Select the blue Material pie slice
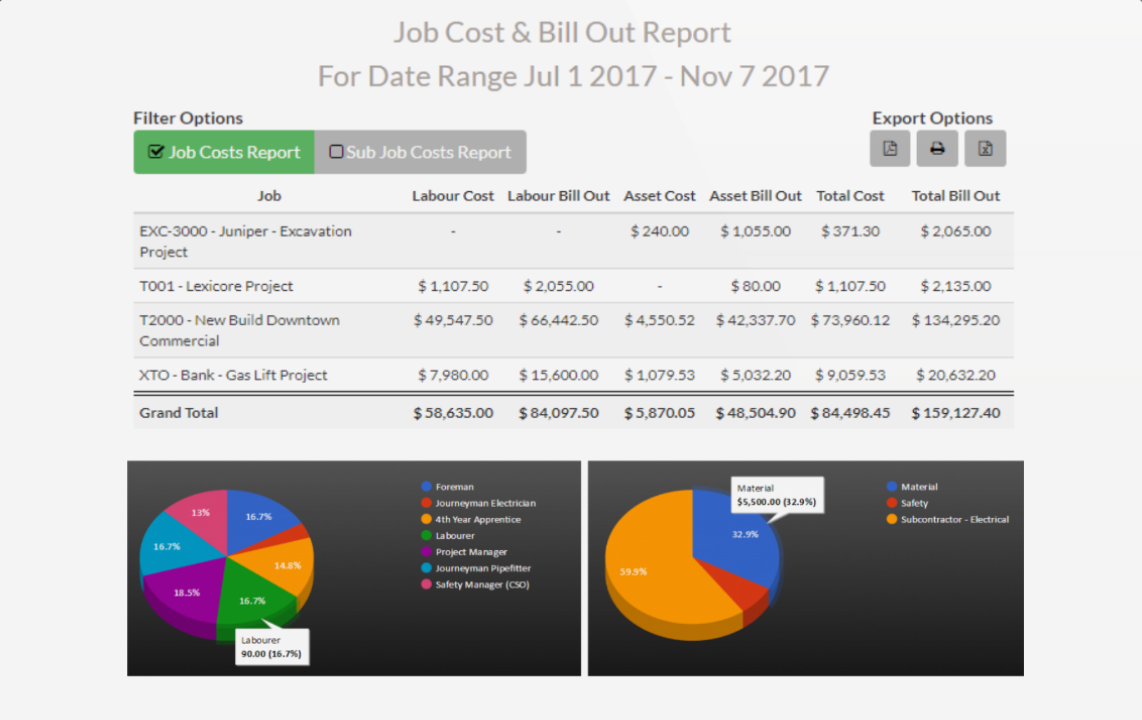The height and width of the screenshot is (720, 1142). click(740, 535)
